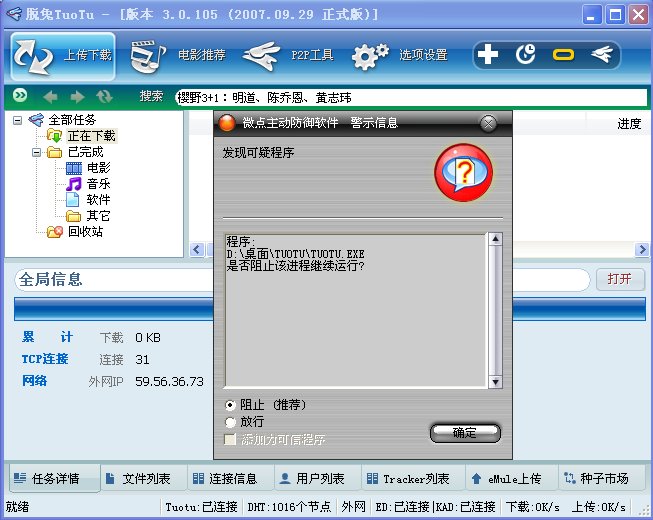Go back with the left arrow
The width and height of the screenshot is (653, 520).
coord(50,97)
